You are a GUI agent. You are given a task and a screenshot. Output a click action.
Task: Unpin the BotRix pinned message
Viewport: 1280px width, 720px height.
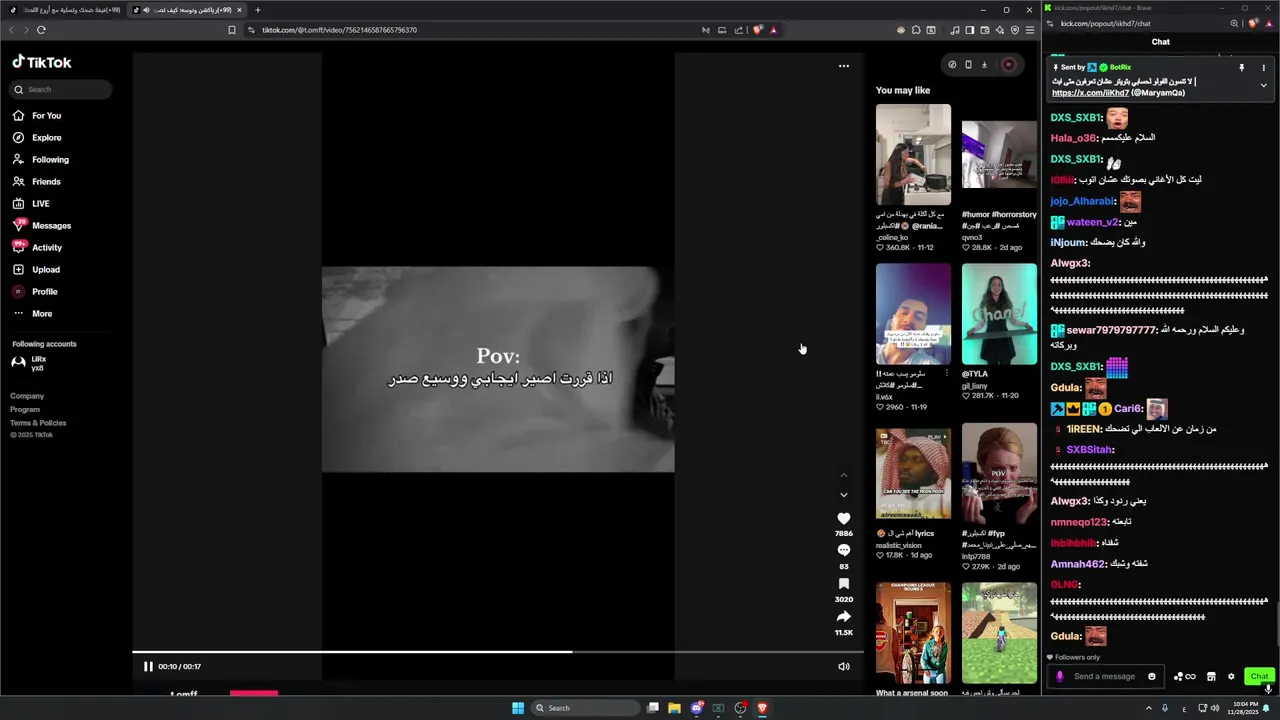tap(1242, 68)
